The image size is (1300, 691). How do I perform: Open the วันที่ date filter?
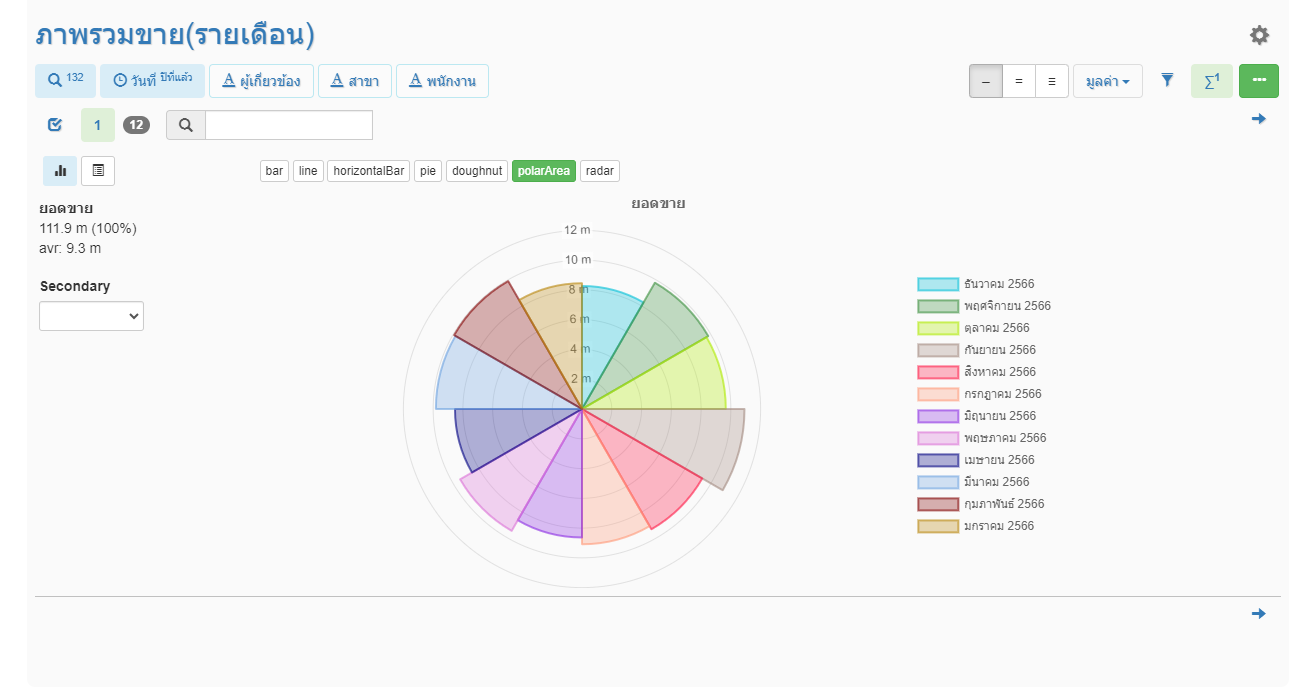152,81
